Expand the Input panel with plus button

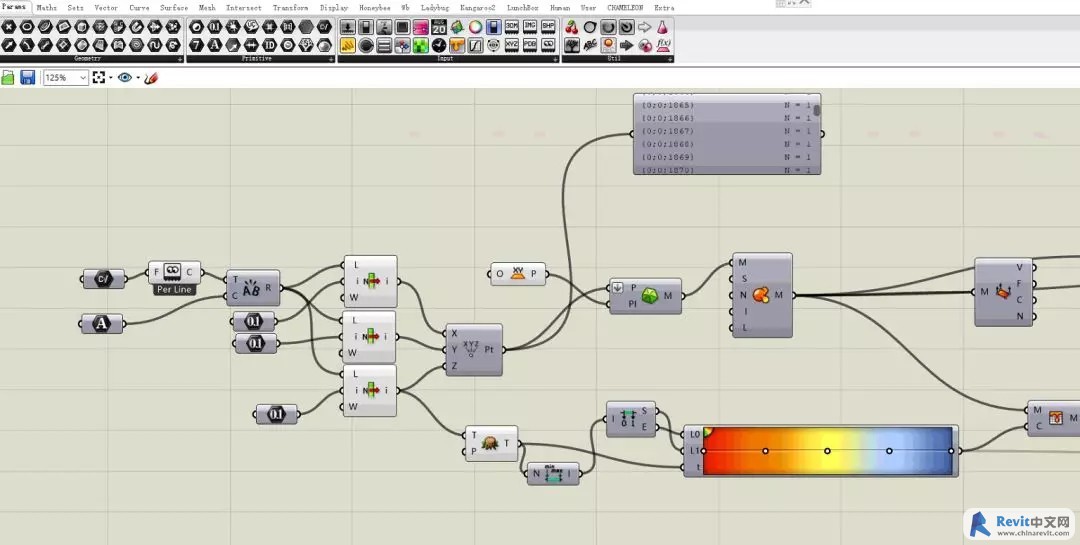(553, 59)
